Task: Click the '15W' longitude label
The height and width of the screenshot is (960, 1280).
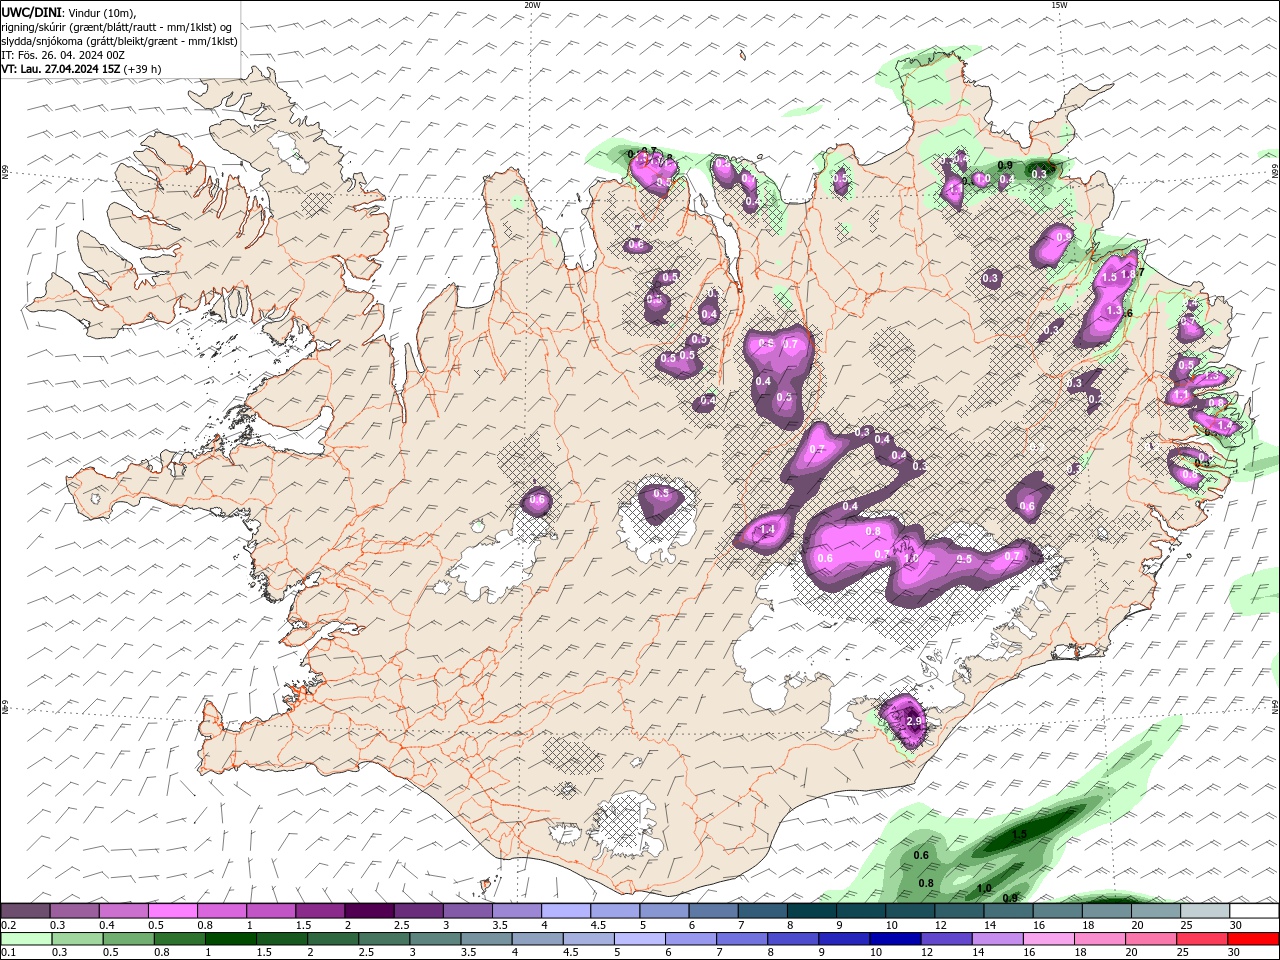Action: click(x=1059, y=5)
